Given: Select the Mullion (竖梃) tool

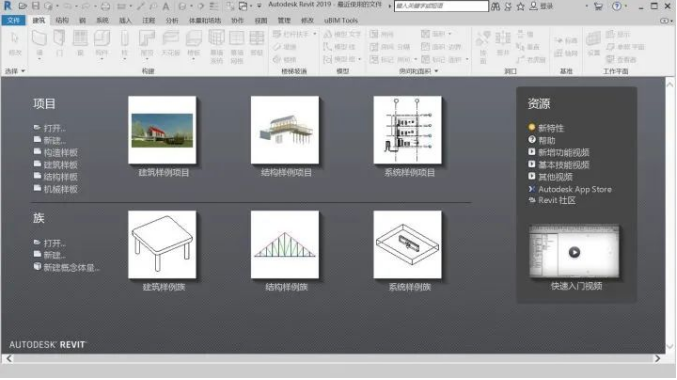Looking at the screenshot, I should pyautogui.click(x=256, y=44).
